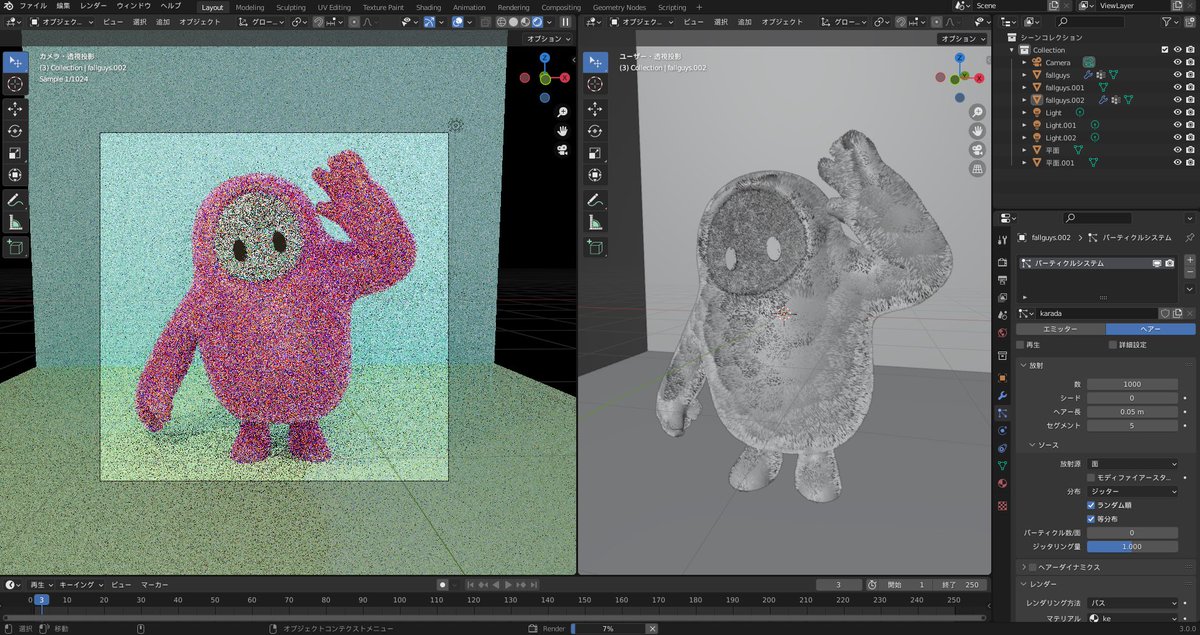Image resolution: width=1200 pixels, height=635 pixels.
Task: Toggle camera view icon in right viewport
Action: click(977, 150)
